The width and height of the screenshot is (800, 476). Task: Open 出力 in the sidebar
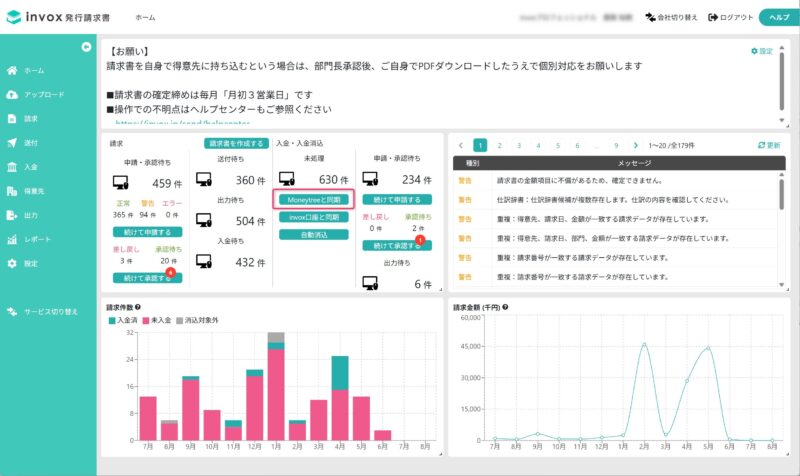(x=22, y=215)
